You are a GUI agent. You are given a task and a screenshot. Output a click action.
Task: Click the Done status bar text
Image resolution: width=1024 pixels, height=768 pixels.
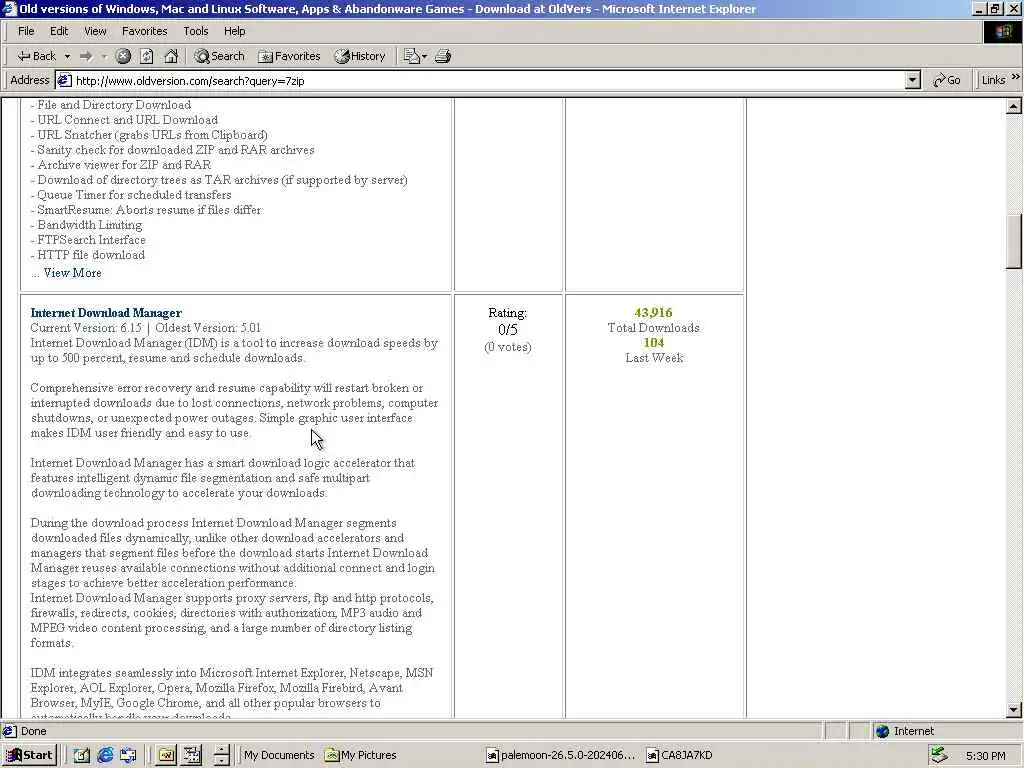click(x=33, y=731)
